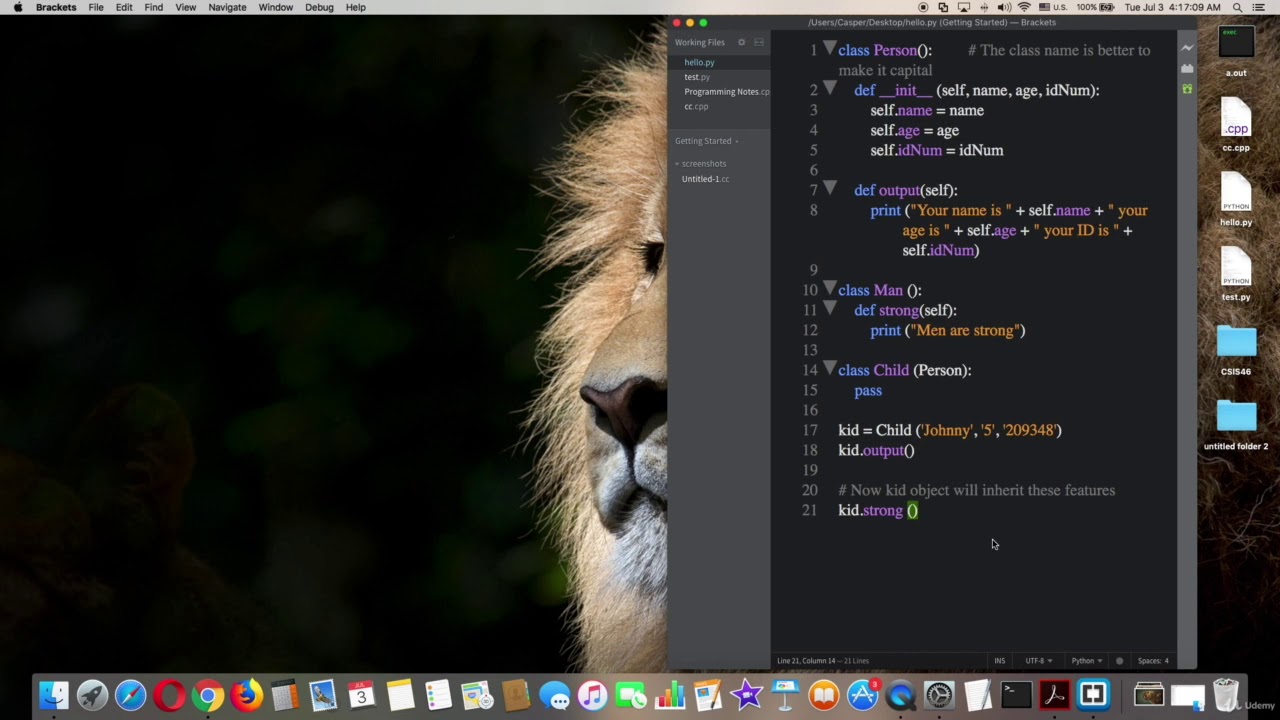1280x720 pixels.
Task: Select untitled folder 2 on desktop
Action: pyautogui.click(x=1236, y=425)
